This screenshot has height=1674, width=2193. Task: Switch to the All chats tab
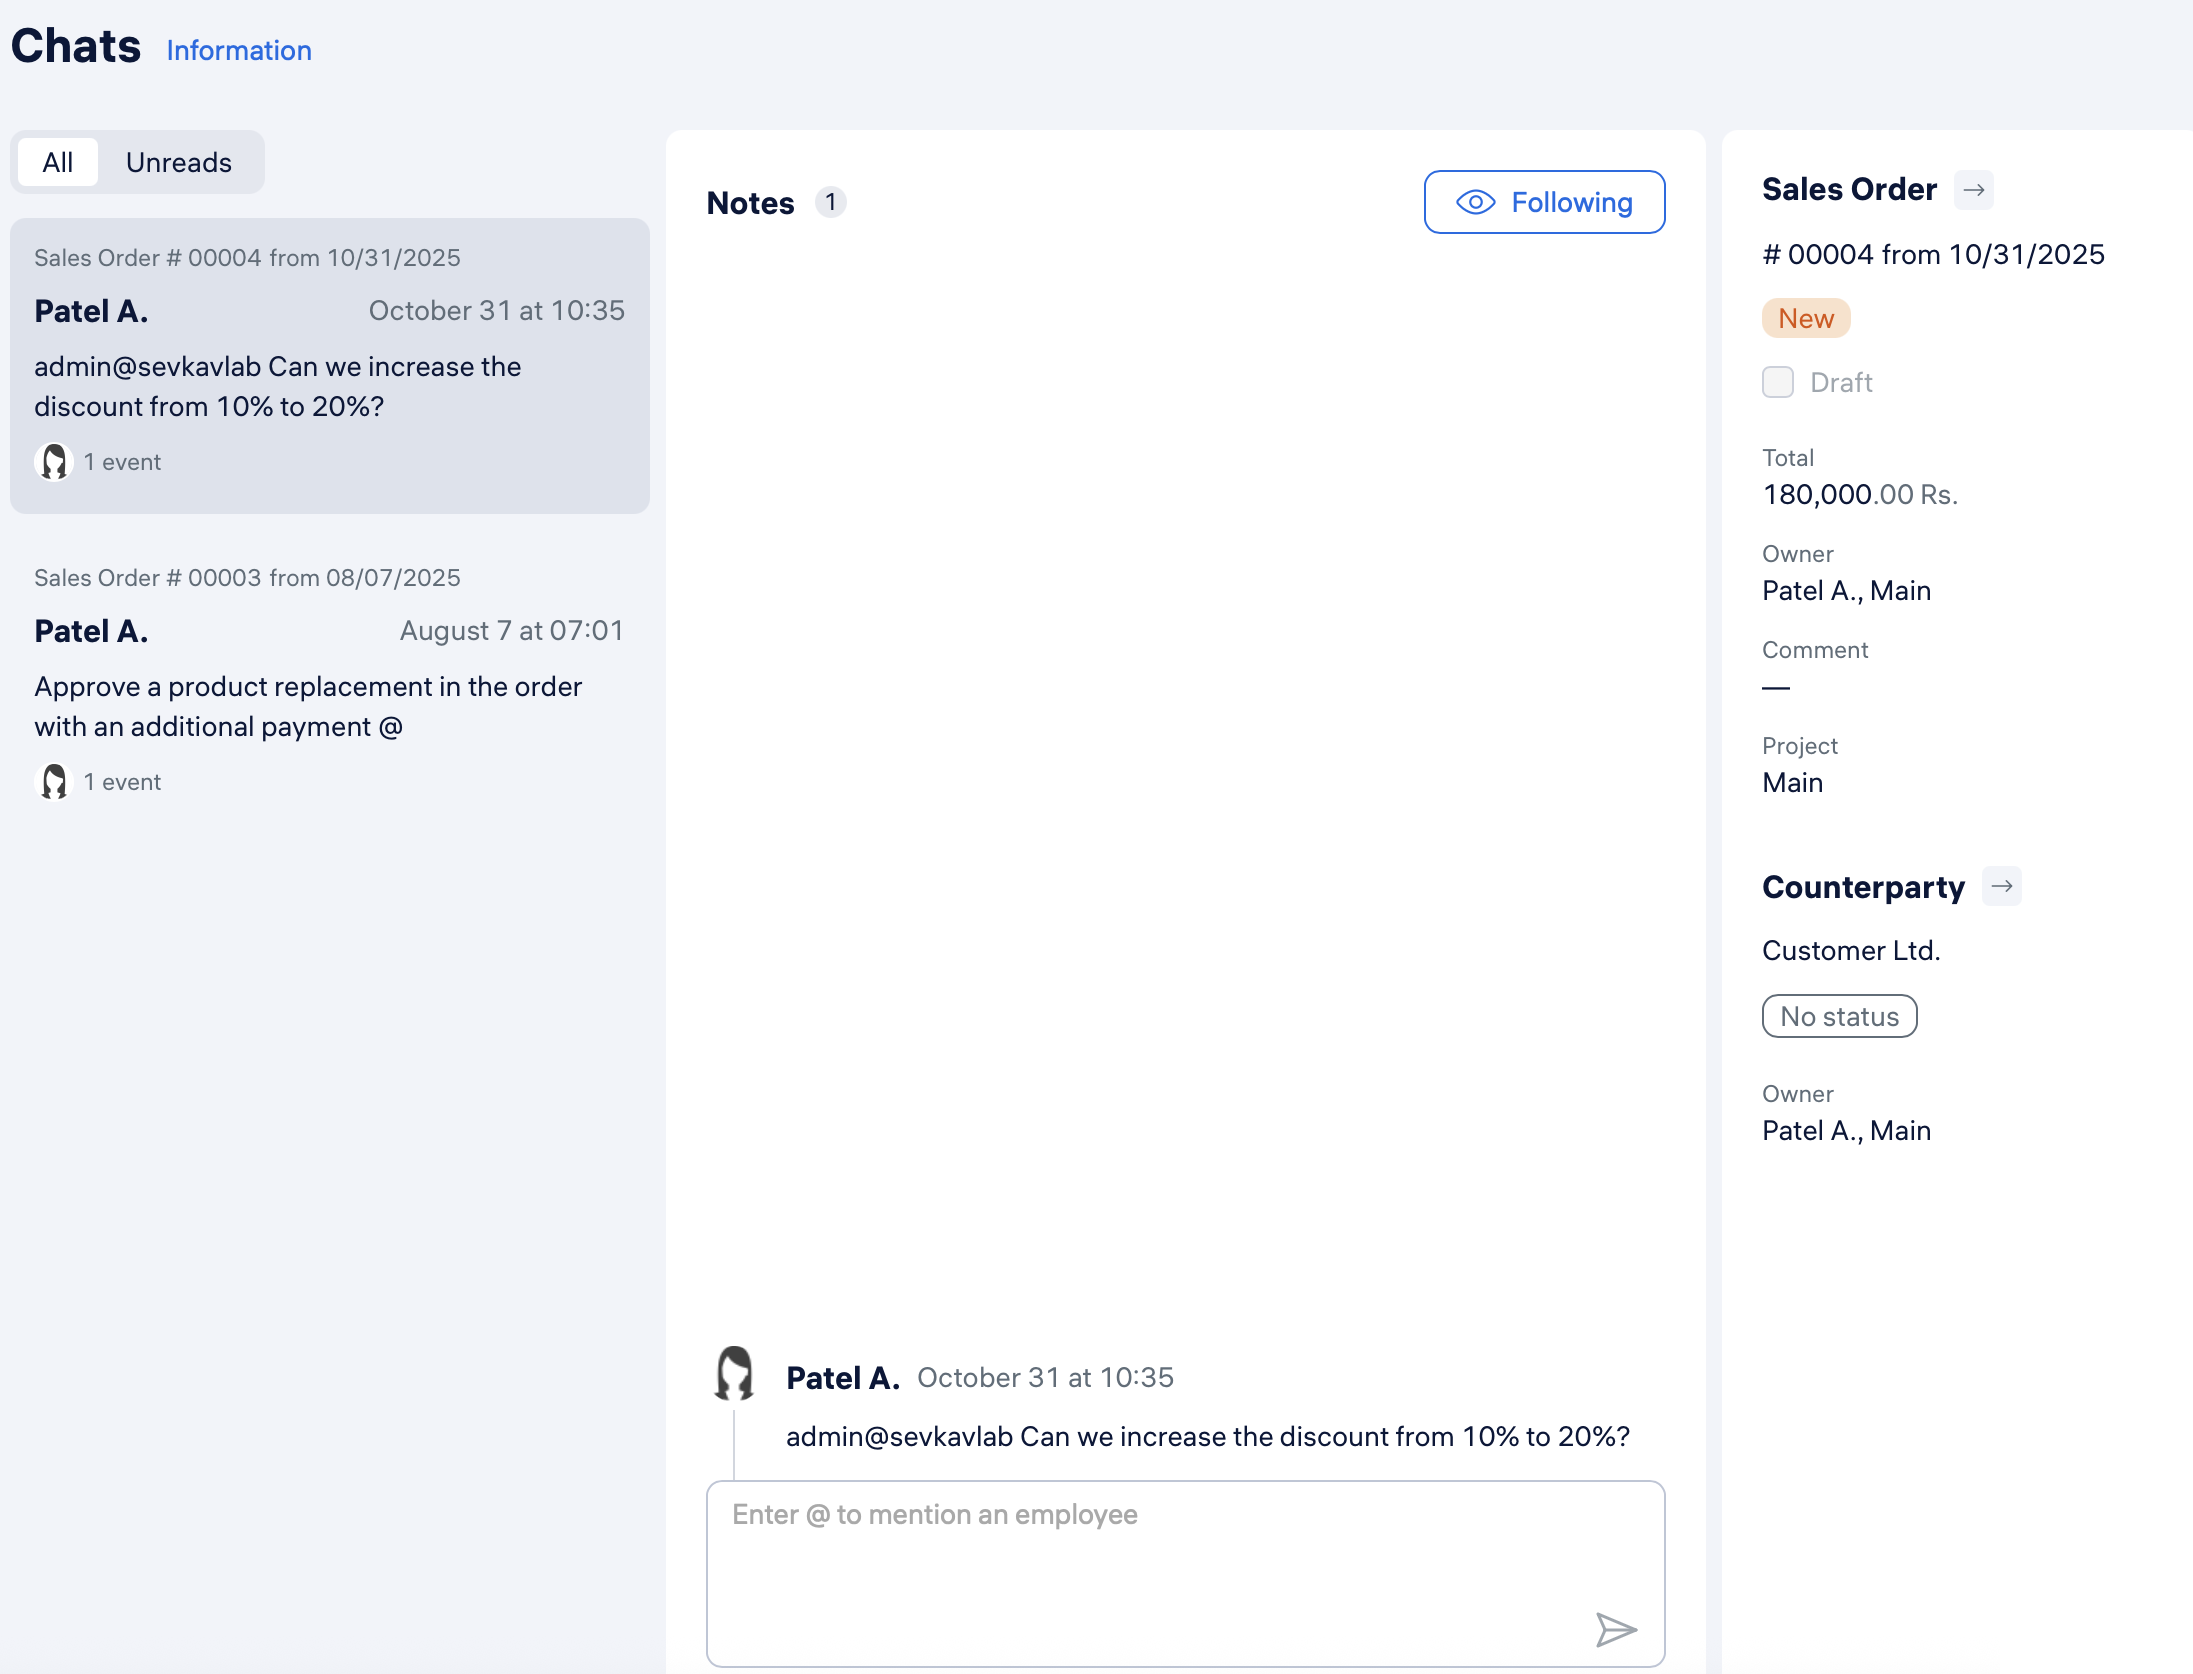click(x=58, y=162)
